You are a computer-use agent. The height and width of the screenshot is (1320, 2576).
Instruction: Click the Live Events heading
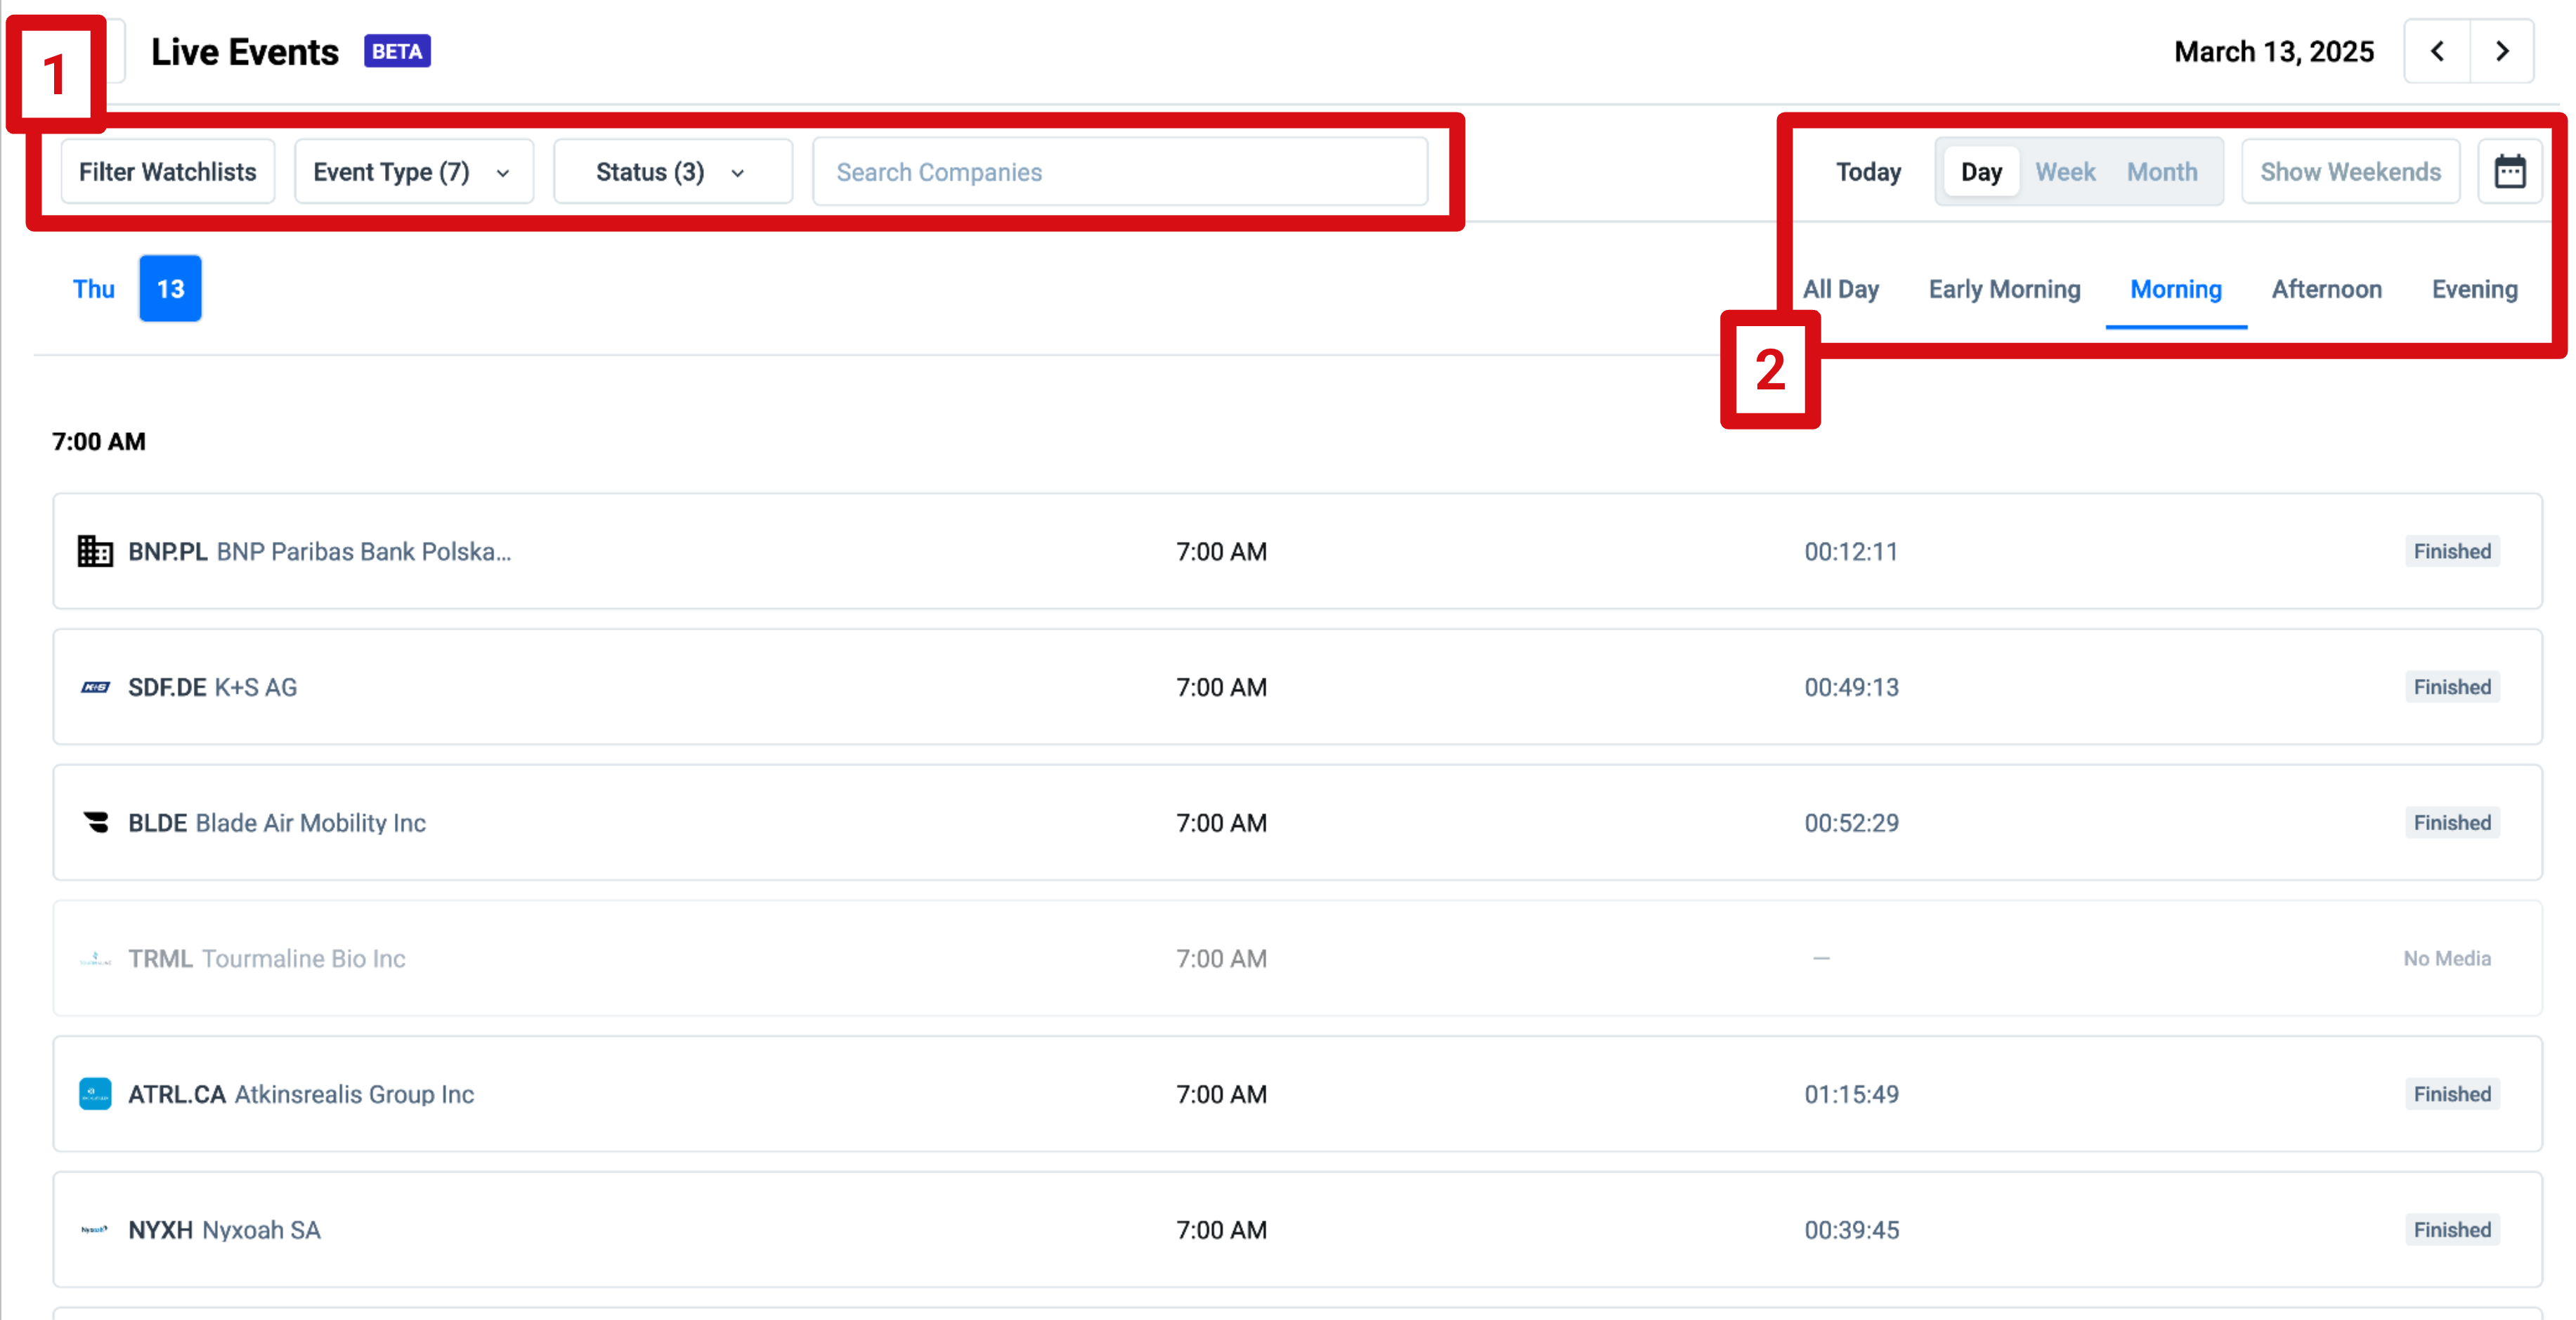245,51
